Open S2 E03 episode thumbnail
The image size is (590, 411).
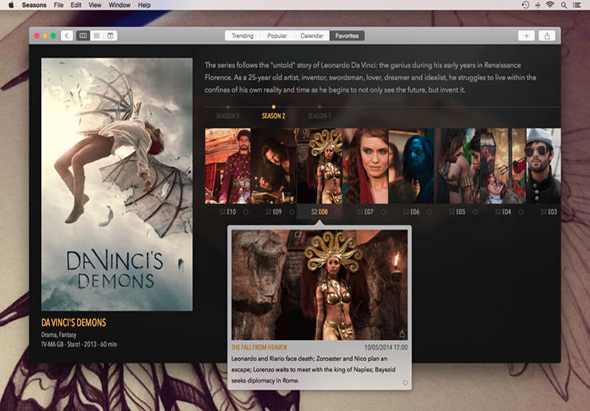543,166
